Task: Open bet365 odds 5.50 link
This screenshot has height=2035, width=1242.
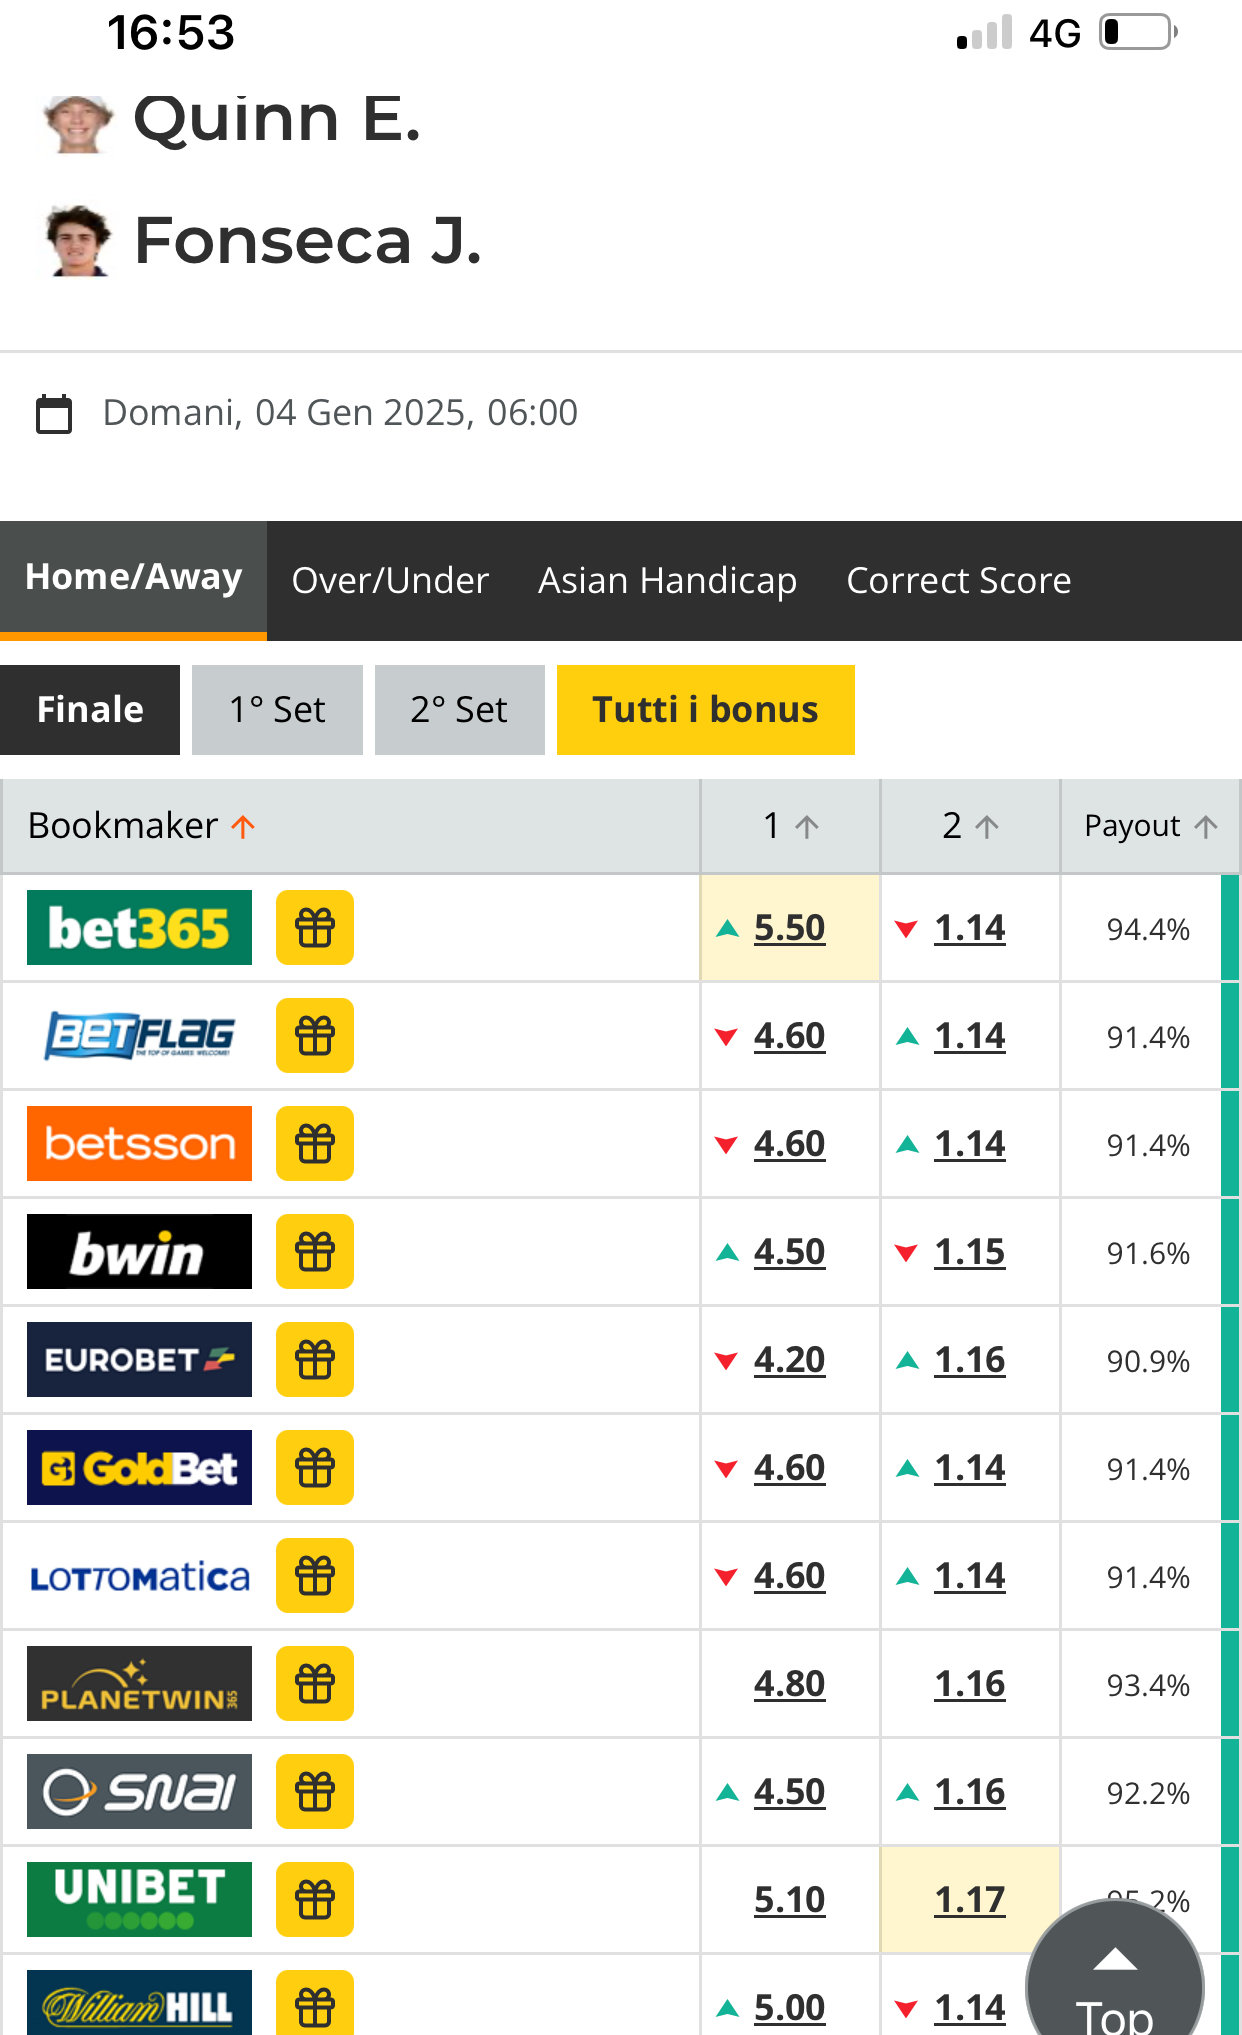Action: click(x=789, y=928)
